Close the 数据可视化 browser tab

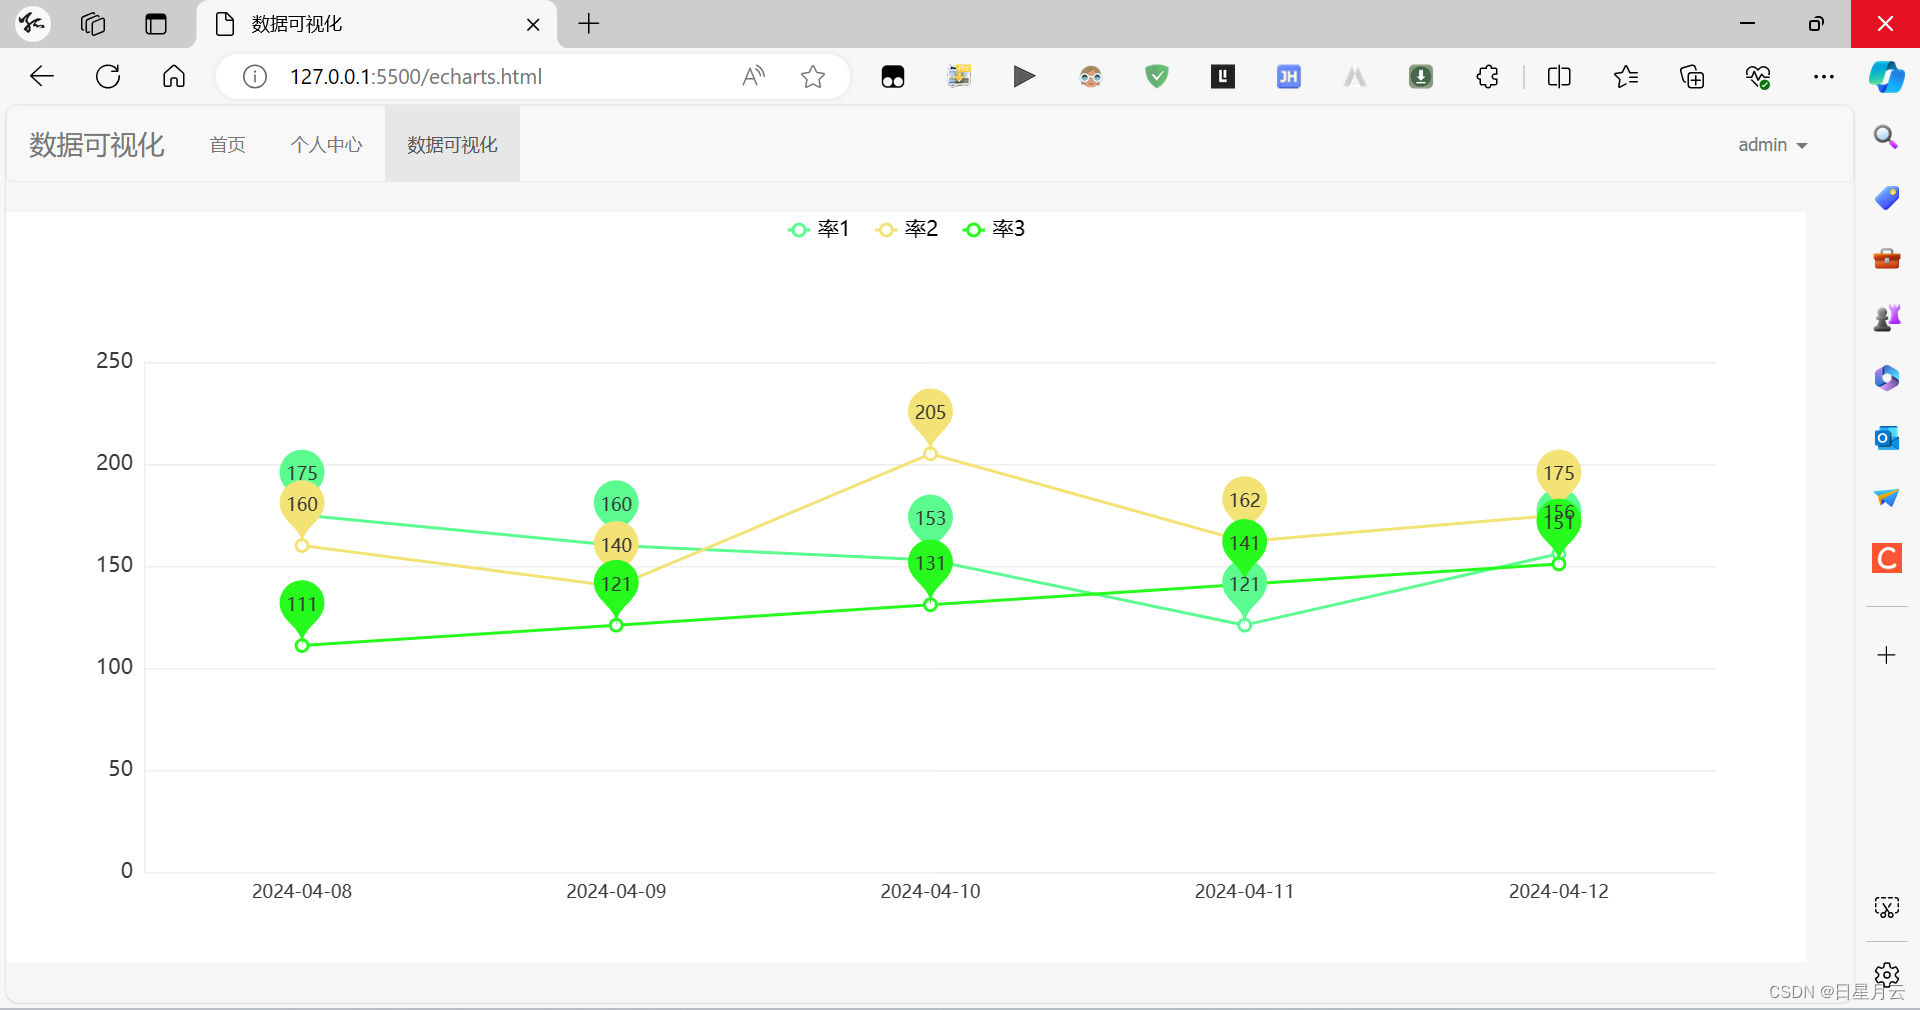(533, 24)
